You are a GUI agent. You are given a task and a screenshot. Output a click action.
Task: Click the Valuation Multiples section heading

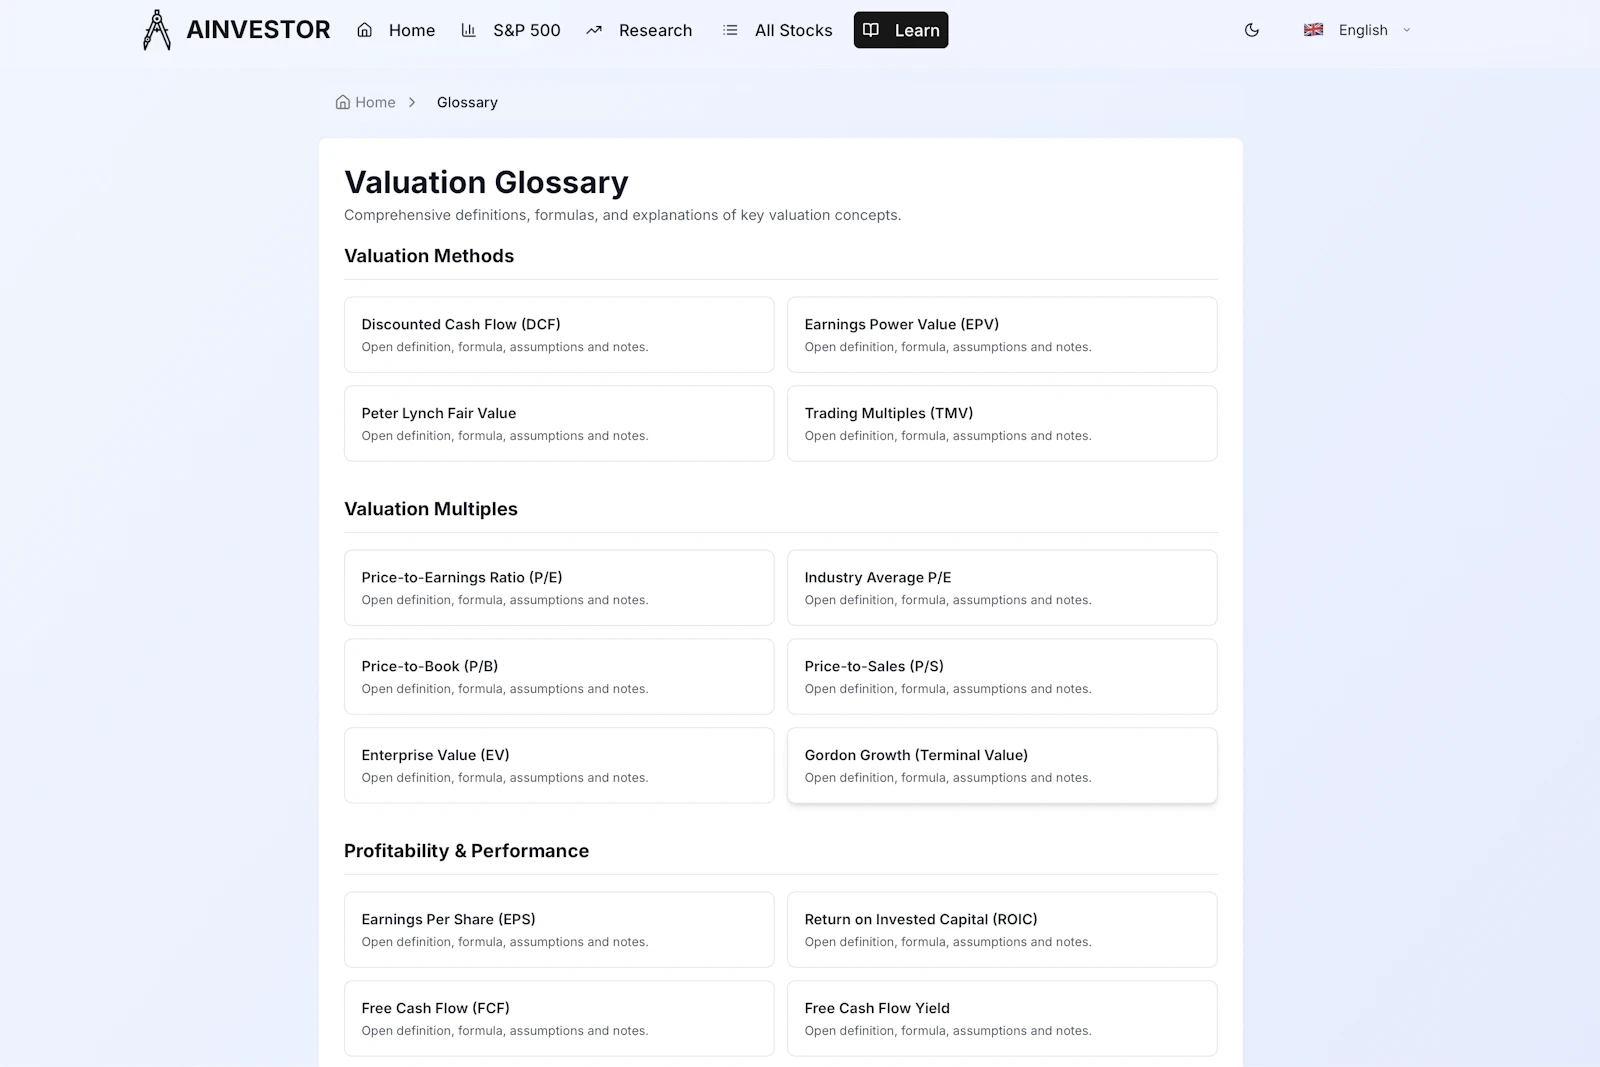pyautogui.click(x=431, y=509)
